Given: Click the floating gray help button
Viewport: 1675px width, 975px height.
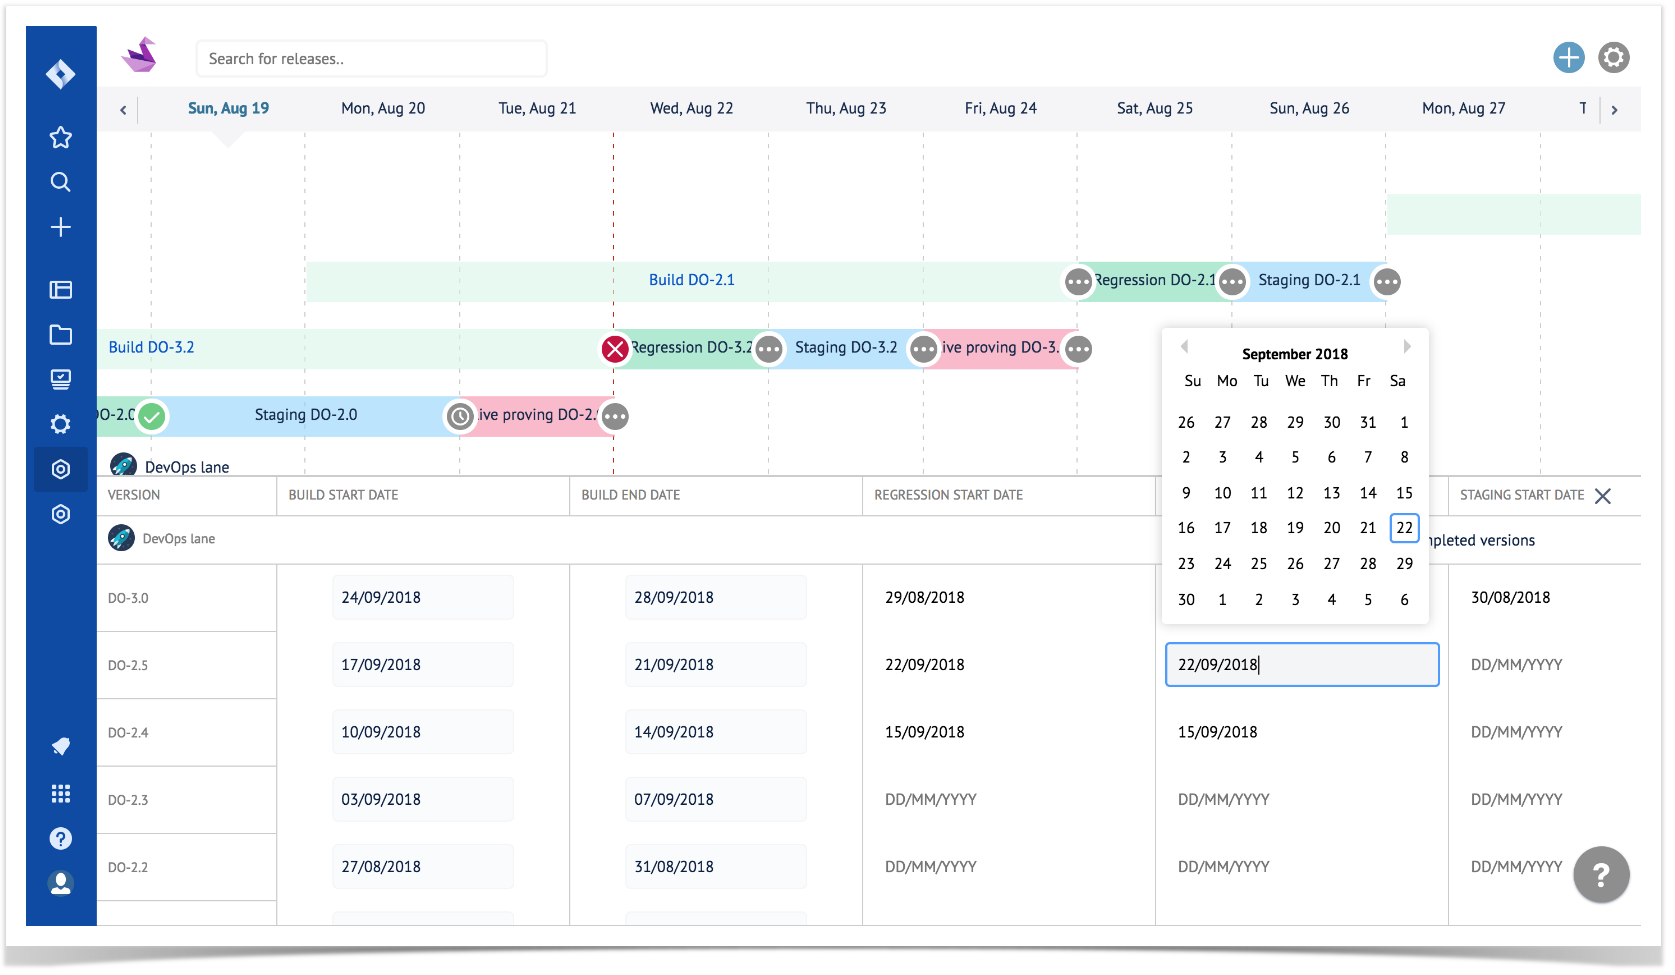Looking at the screenshot, I should [x=1601, y=875].
